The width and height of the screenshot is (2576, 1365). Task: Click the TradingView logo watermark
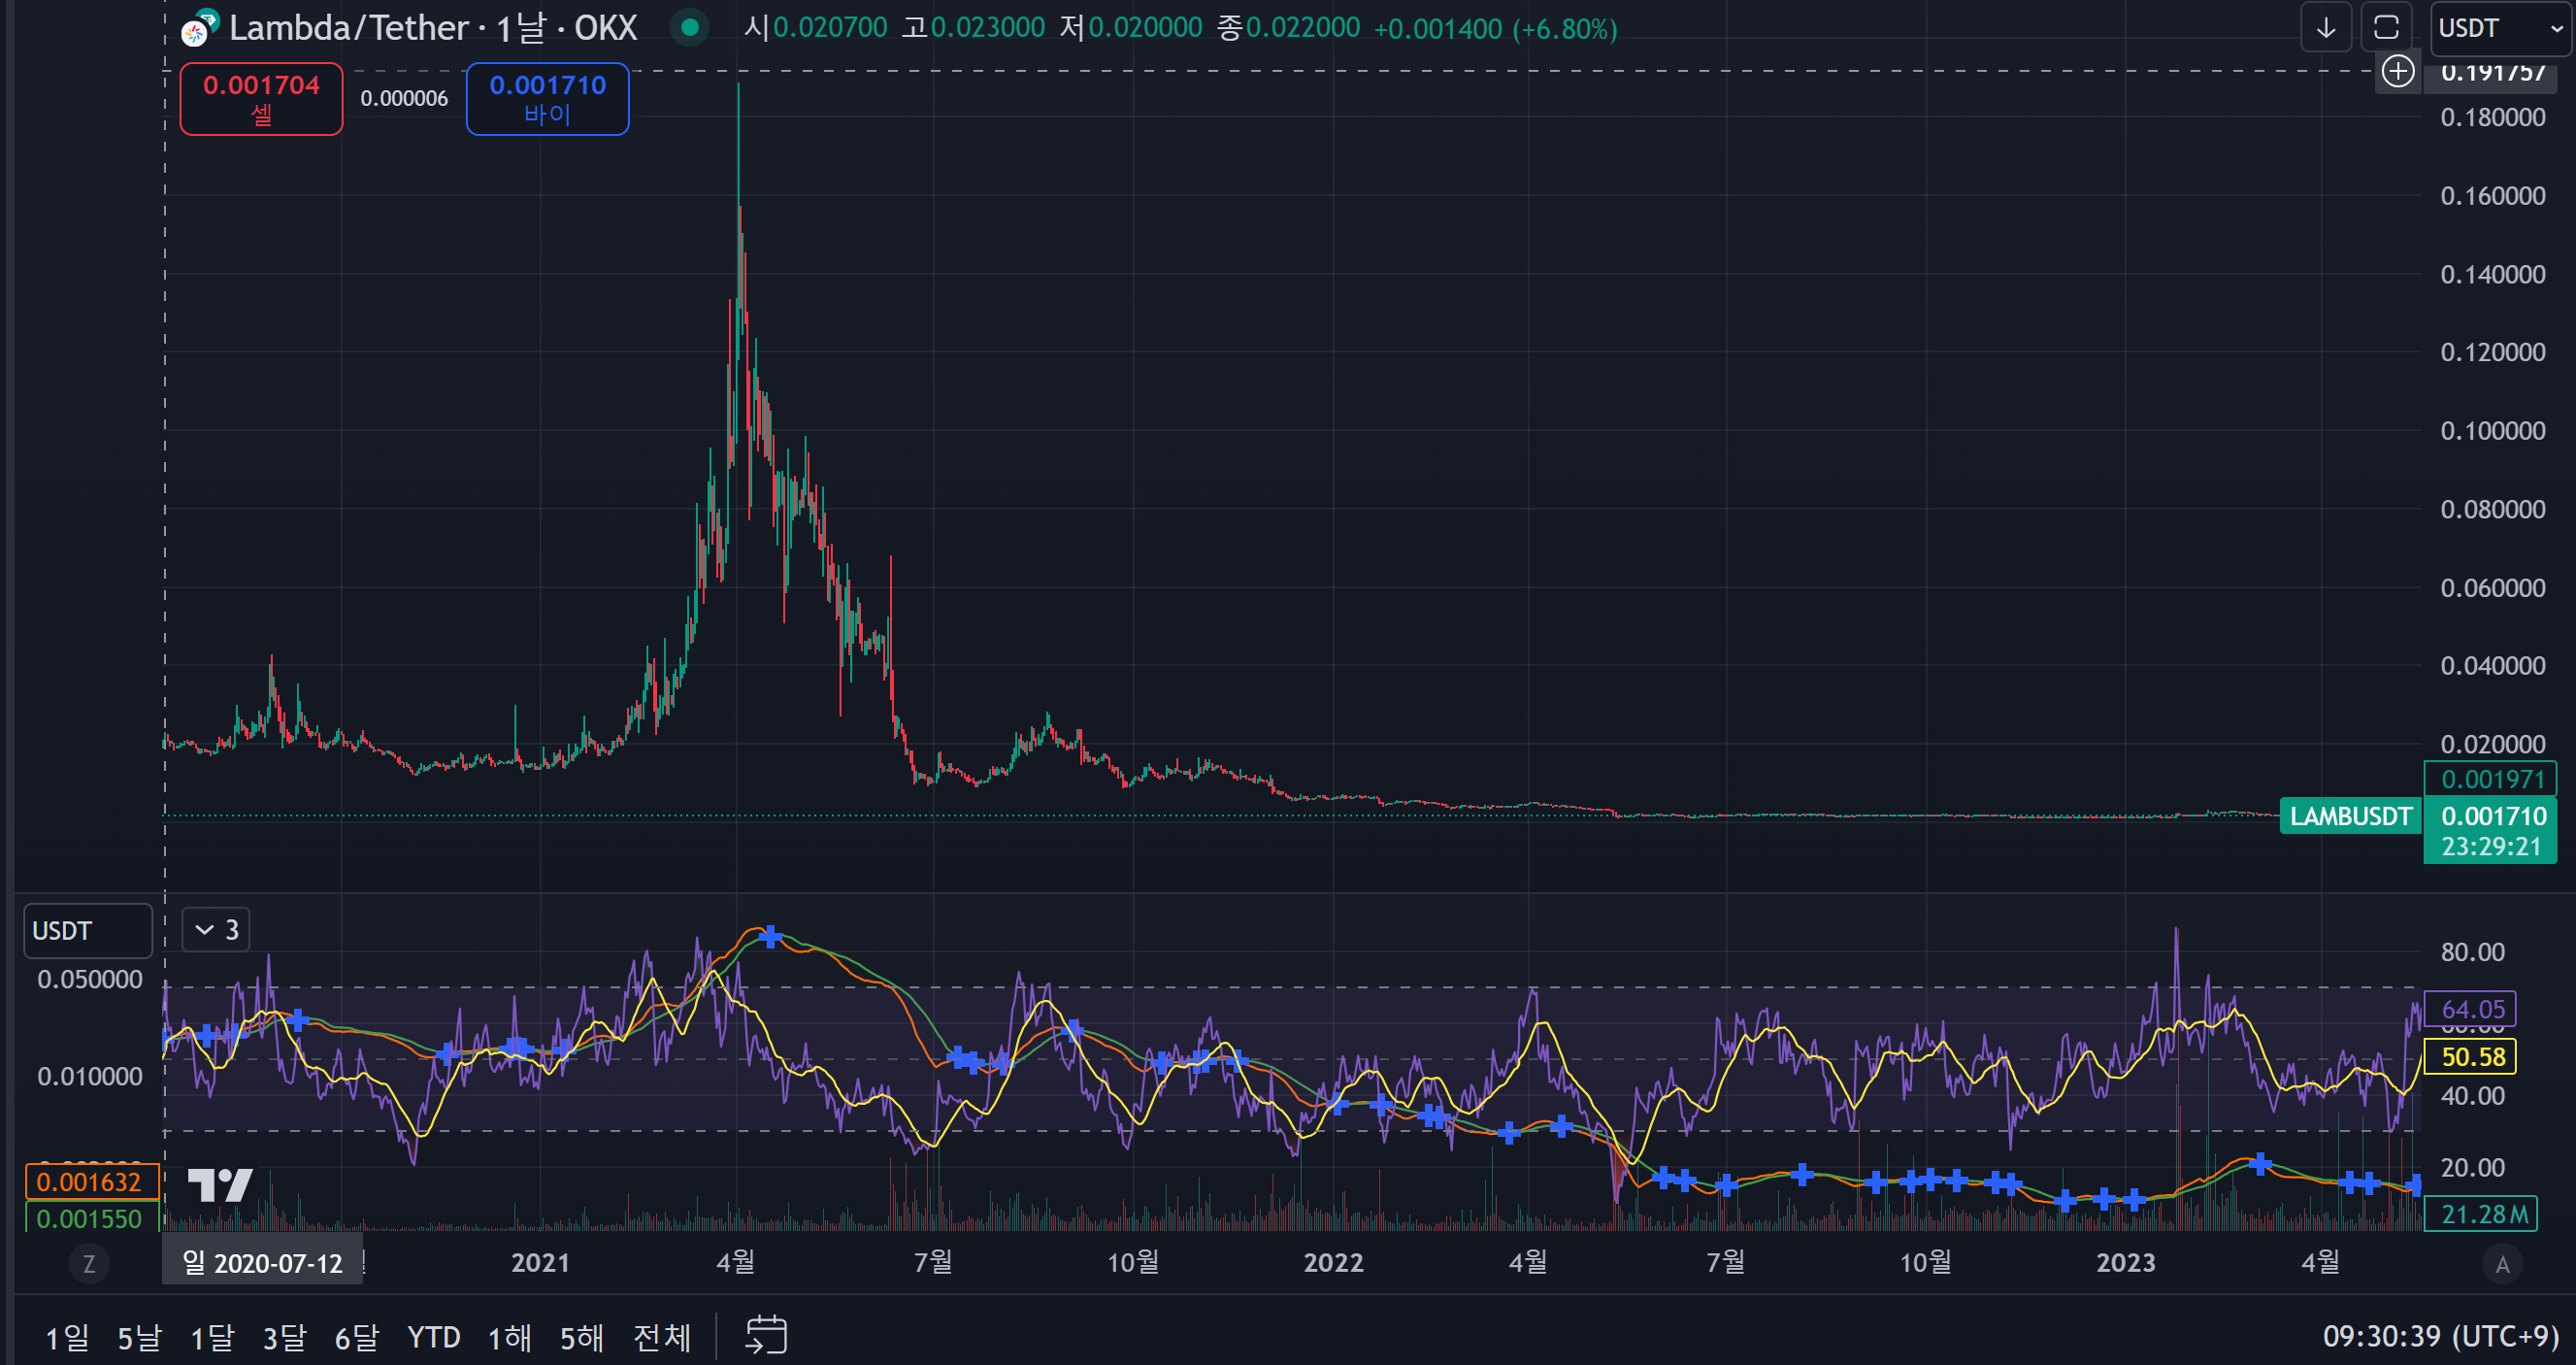(x=220, y=1186)
